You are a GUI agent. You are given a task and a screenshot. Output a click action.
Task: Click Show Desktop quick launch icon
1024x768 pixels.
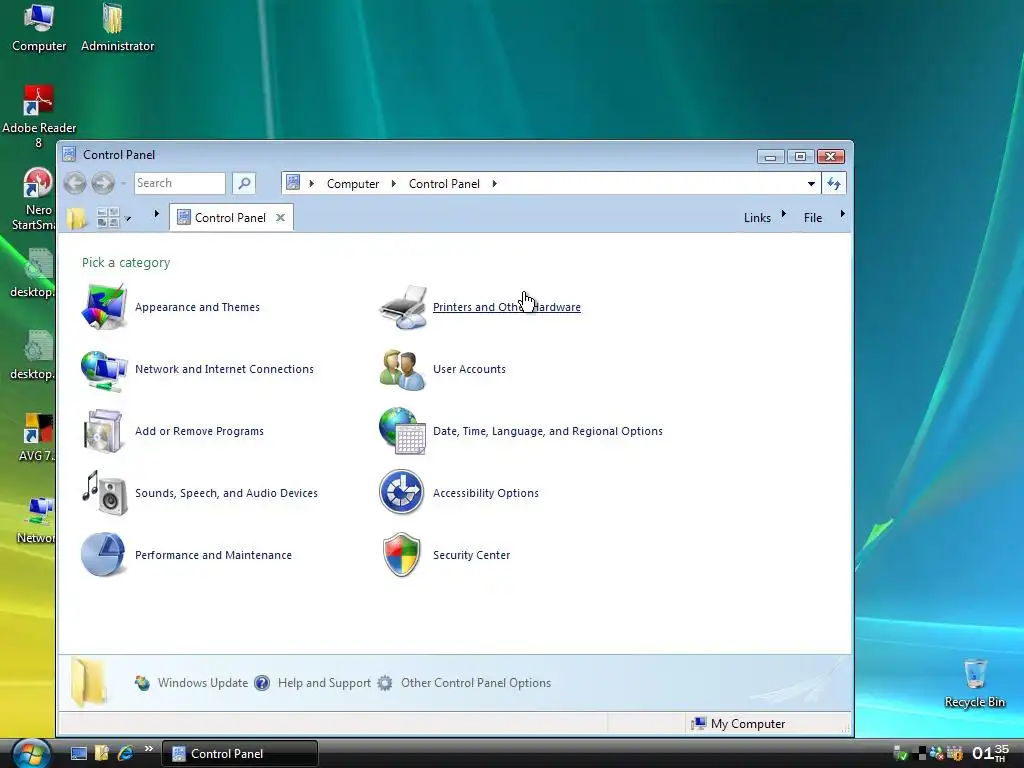coord(78,754)
